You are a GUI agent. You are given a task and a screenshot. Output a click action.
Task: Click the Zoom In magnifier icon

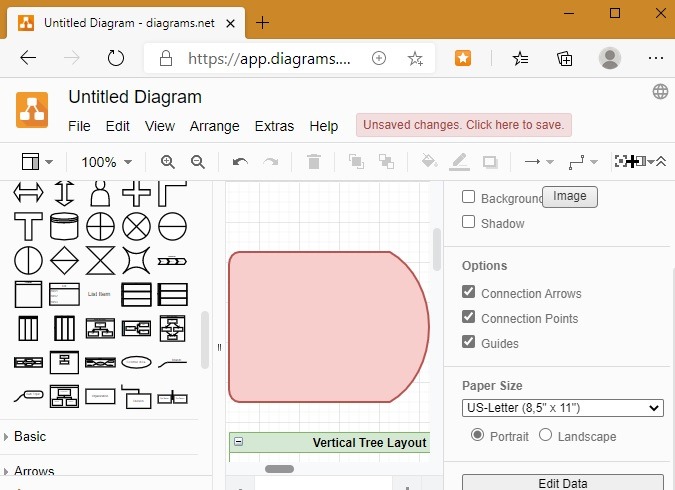coord(167,162)
